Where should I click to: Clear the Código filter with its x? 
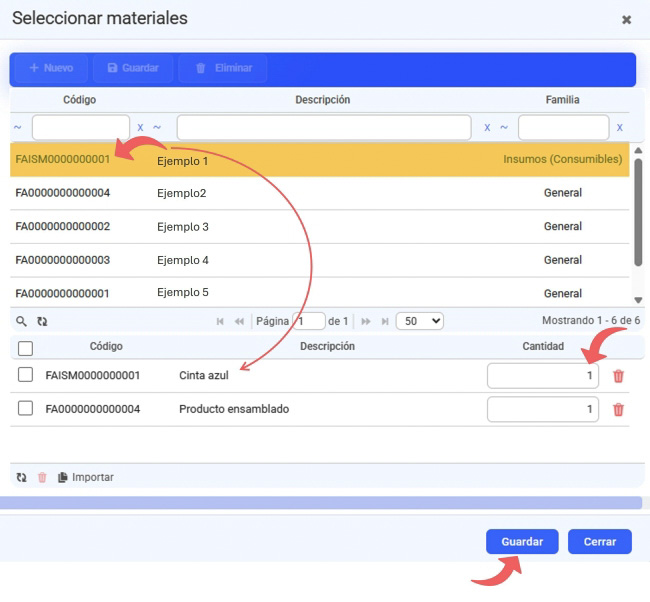pyautogui.click(x=140, y=128)
